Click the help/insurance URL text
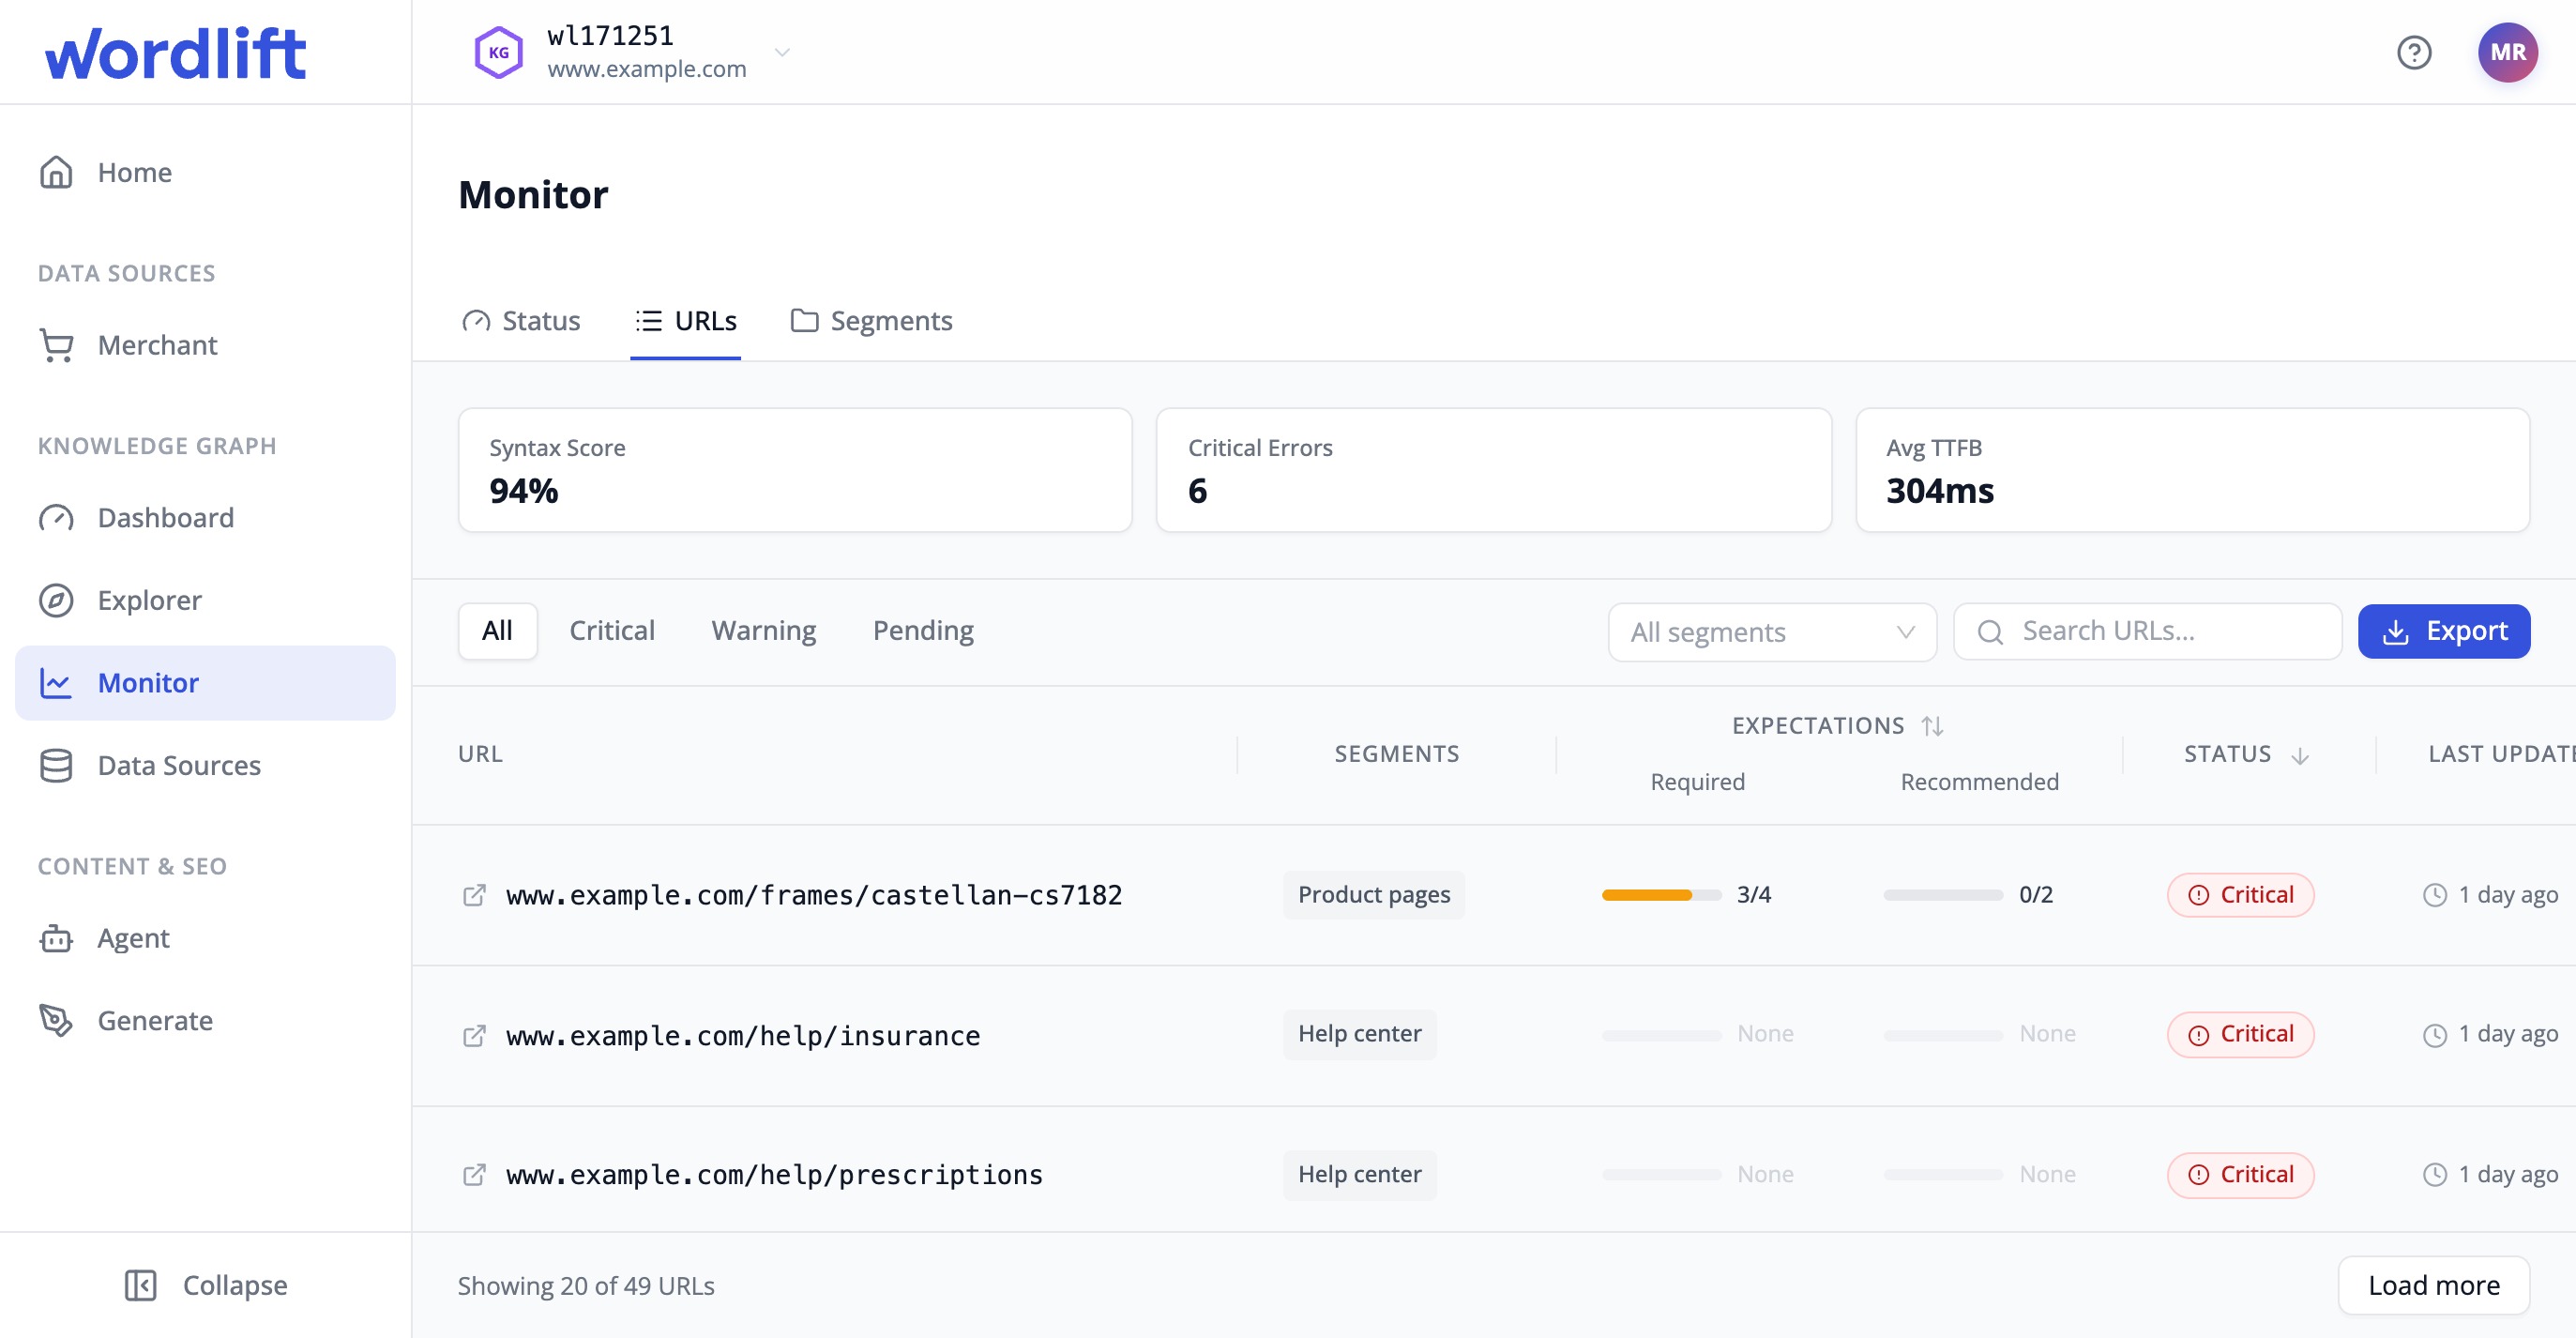 [x=743, y=1035]
